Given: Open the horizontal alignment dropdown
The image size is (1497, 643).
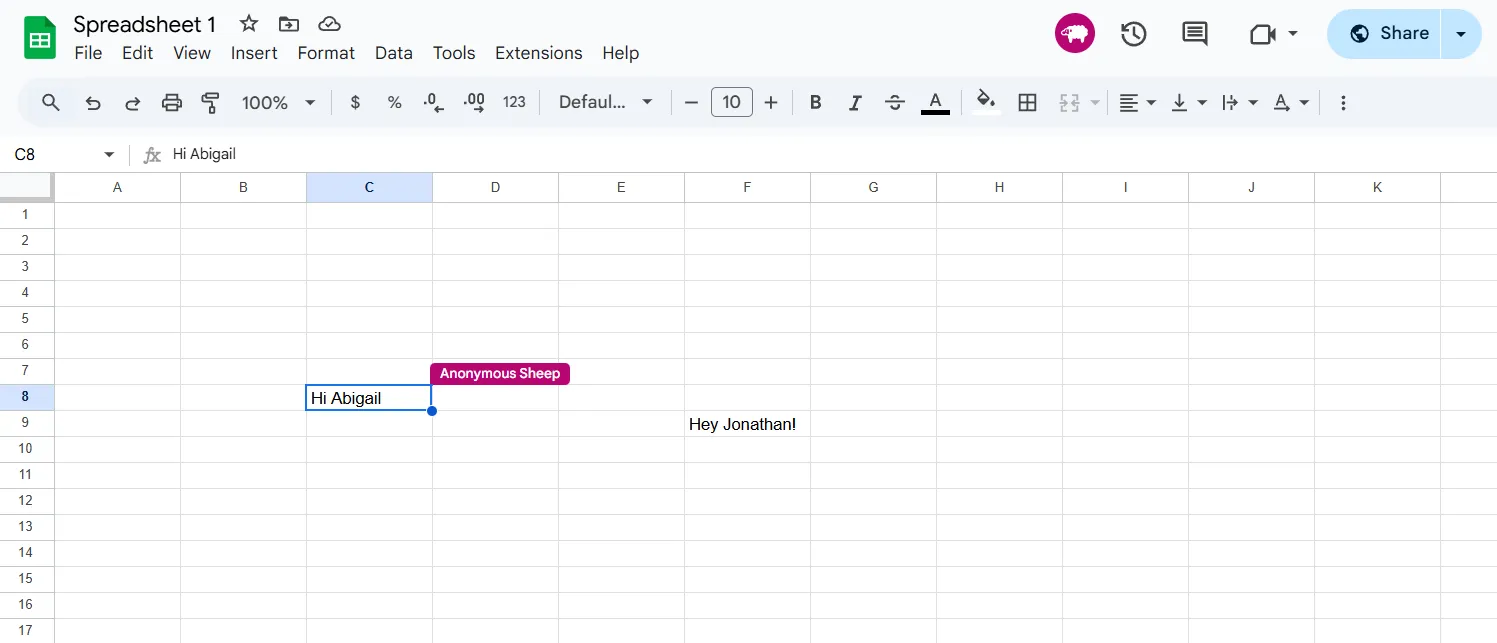Looking at the screenshot, I should [x=1136, y=102].
